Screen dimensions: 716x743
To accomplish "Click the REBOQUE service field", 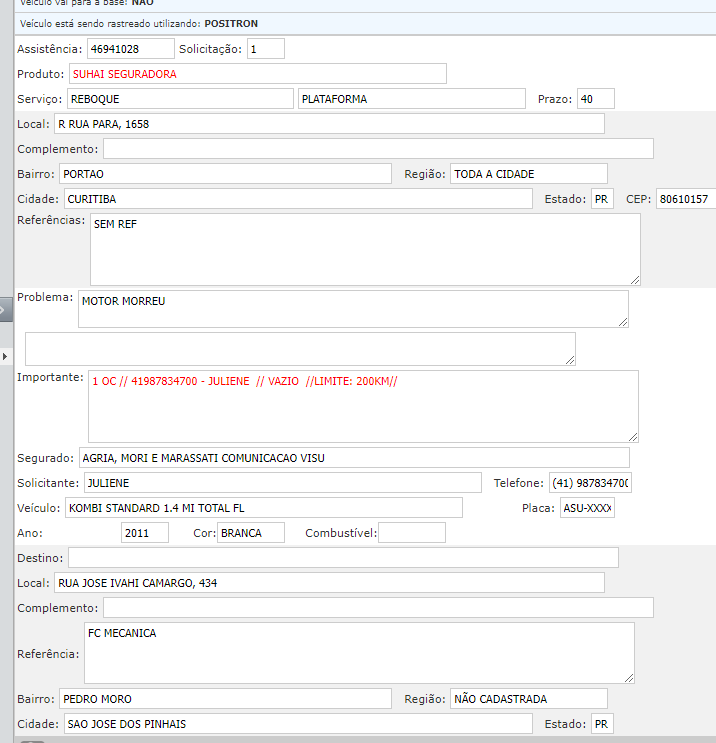I will [179, 99].
